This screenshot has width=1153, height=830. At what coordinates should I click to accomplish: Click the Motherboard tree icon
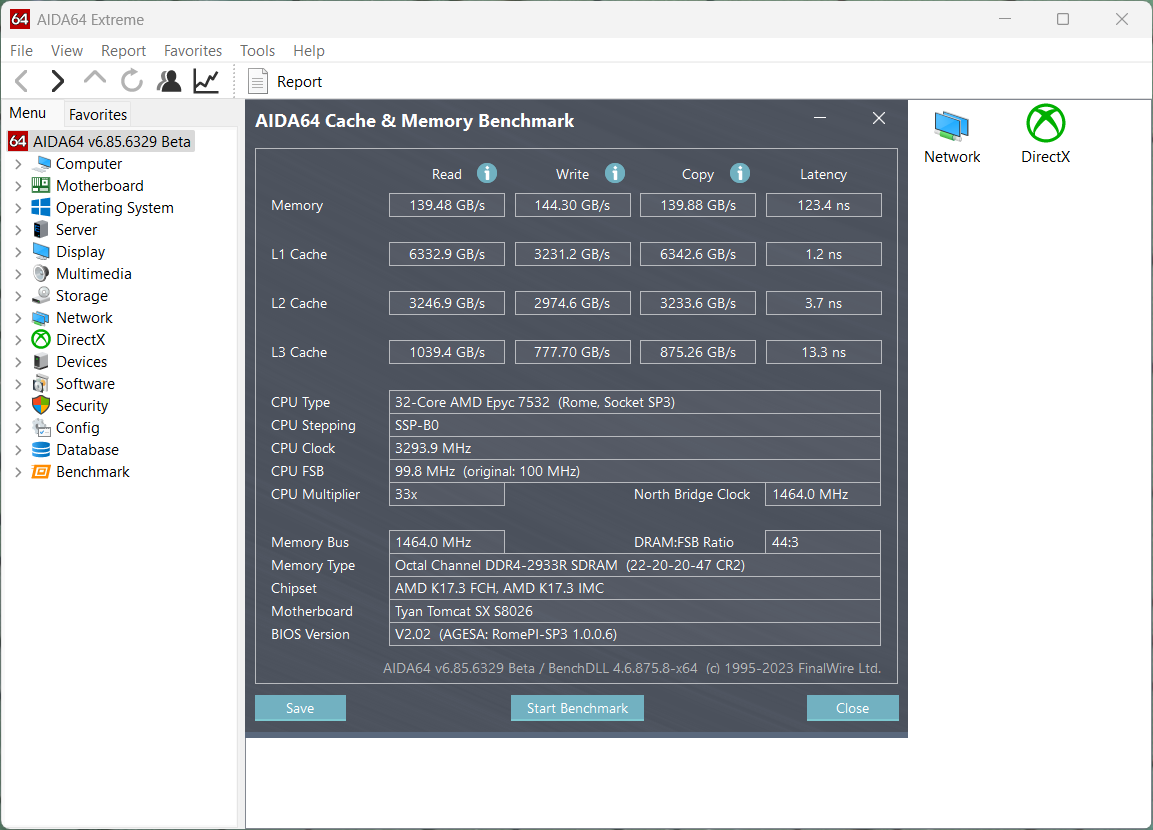pyautogui.click(x=41, y=185)
